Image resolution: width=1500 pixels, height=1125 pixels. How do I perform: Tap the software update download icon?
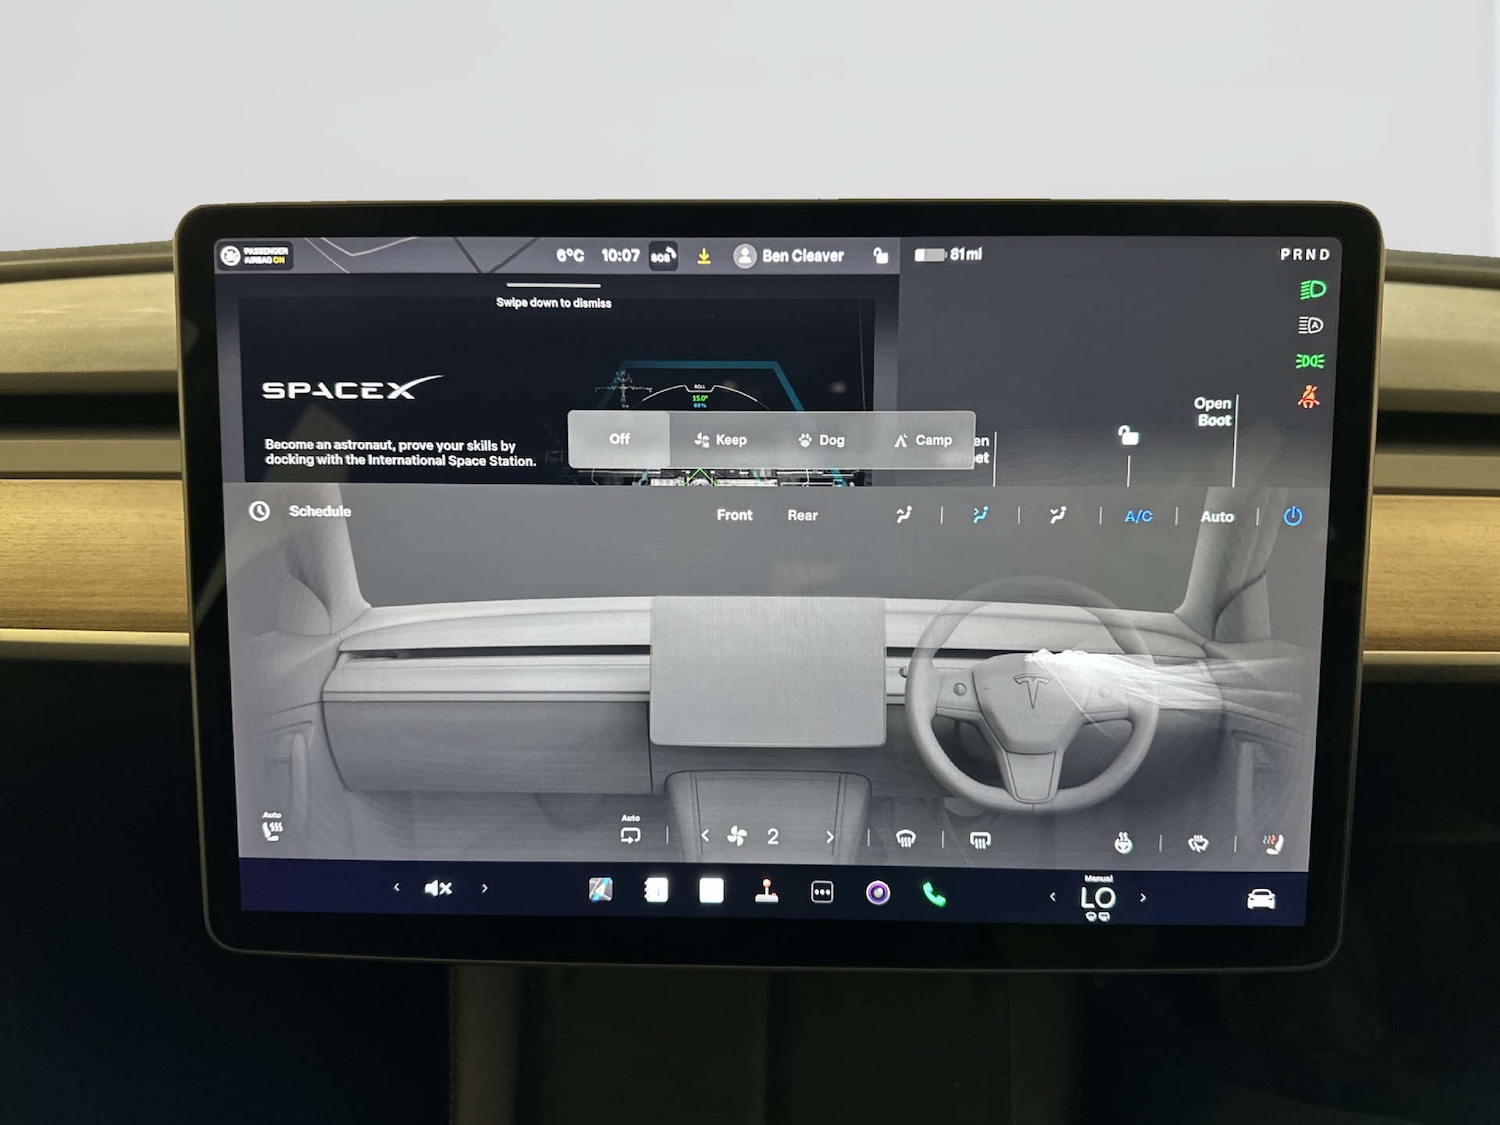[704, 257]
